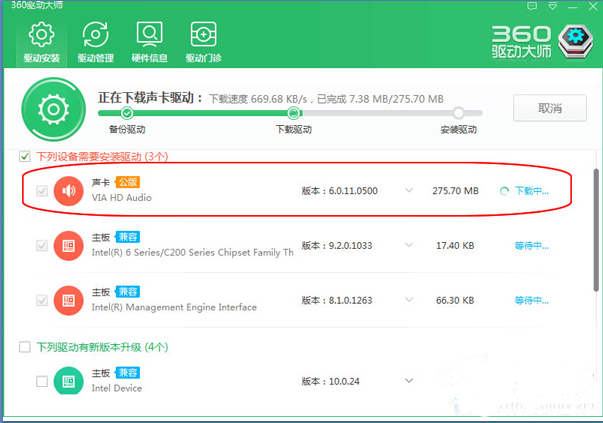Toggle the 下列驱动有新版本升级 checkbox
The width and height of the screenshot is (603, 423).
click(25, 347)
